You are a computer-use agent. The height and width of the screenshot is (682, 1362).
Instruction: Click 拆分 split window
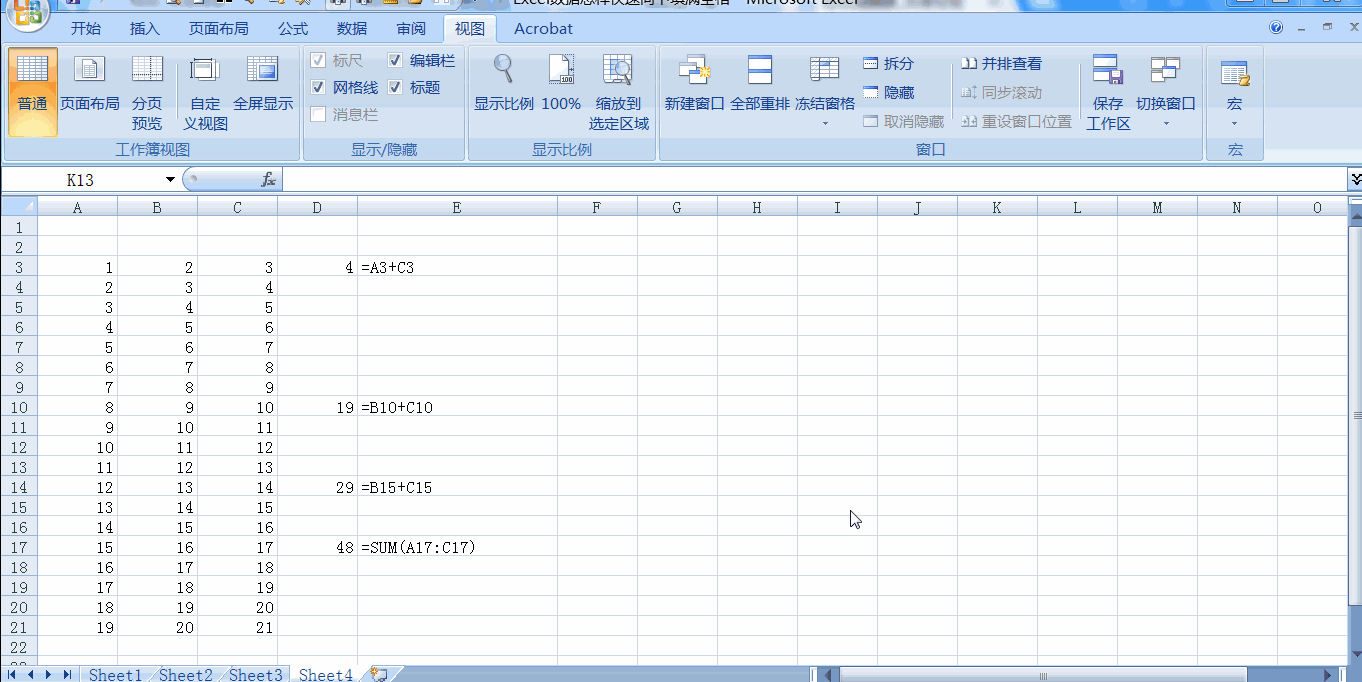tap(888, 63)
